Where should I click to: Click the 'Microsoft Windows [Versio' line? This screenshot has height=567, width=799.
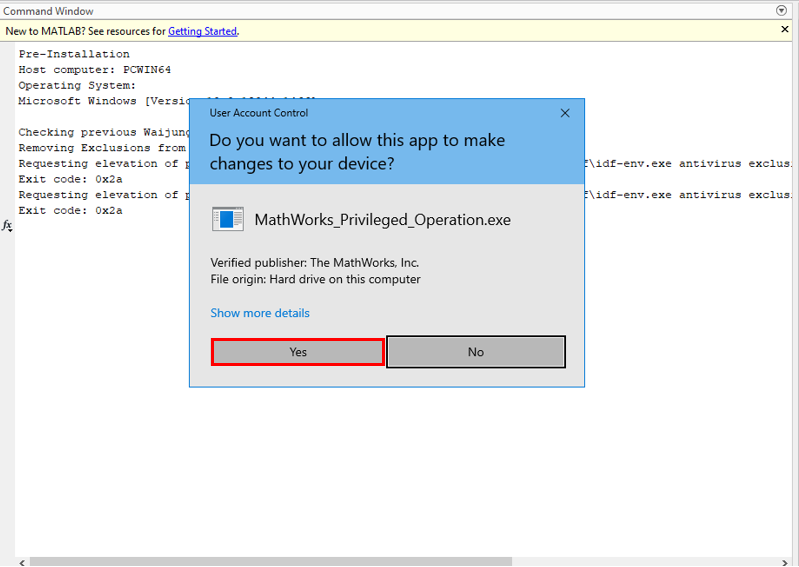tap(103, 101)
